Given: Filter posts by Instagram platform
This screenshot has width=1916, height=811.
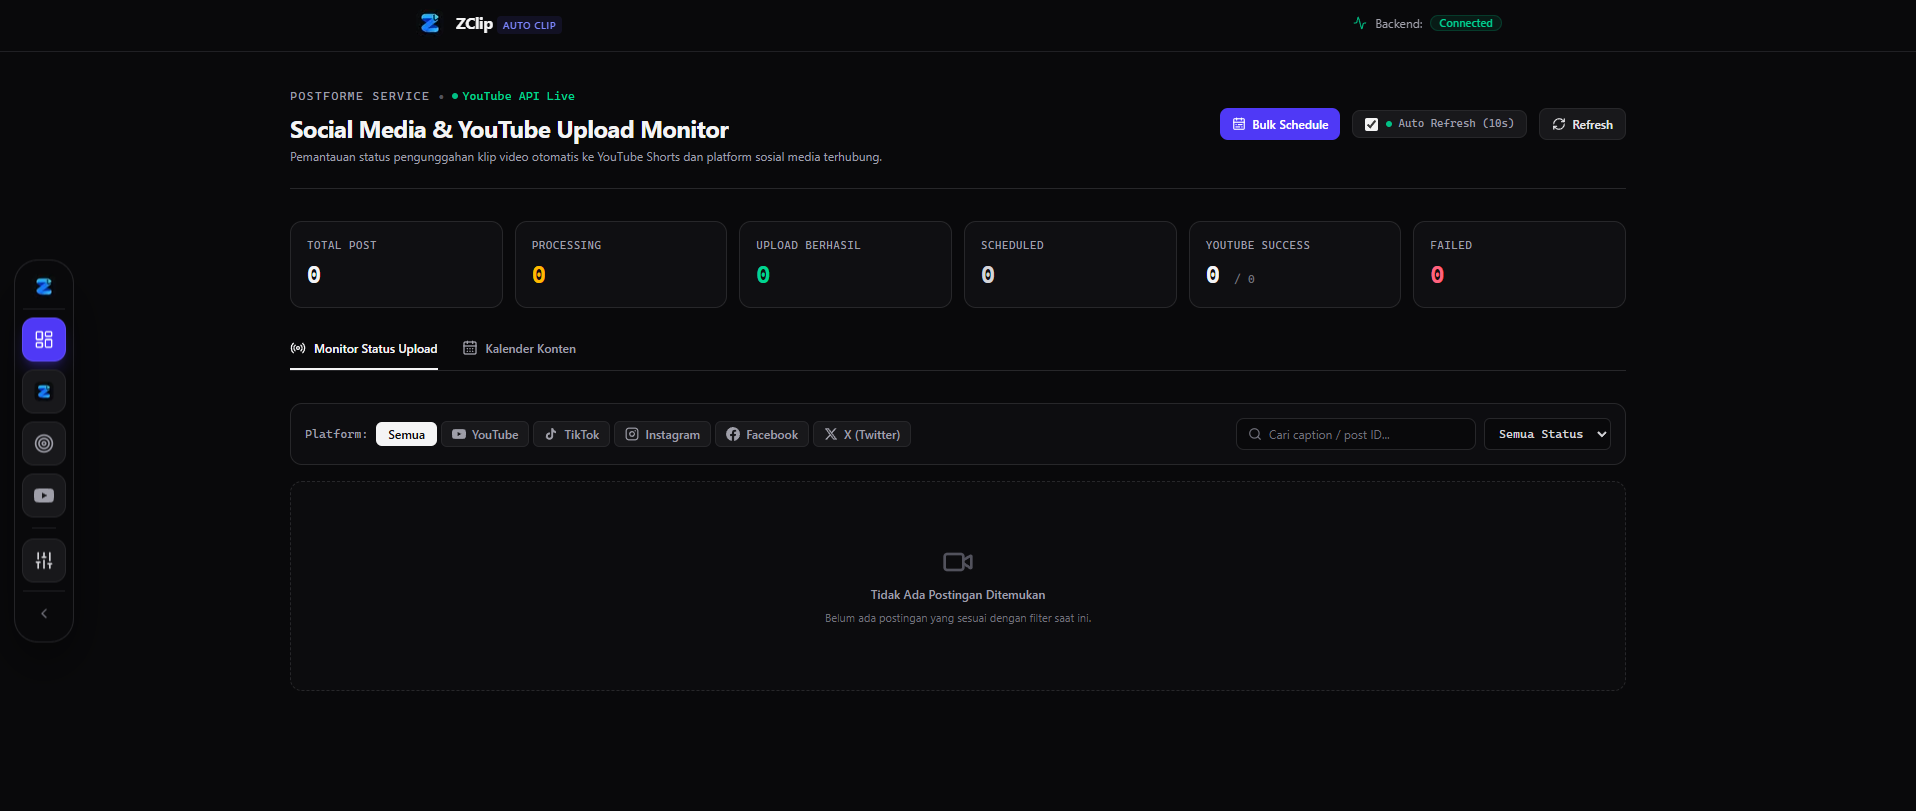Looking at the screenshot, I should pyautogui.click(x=663, y=434).
